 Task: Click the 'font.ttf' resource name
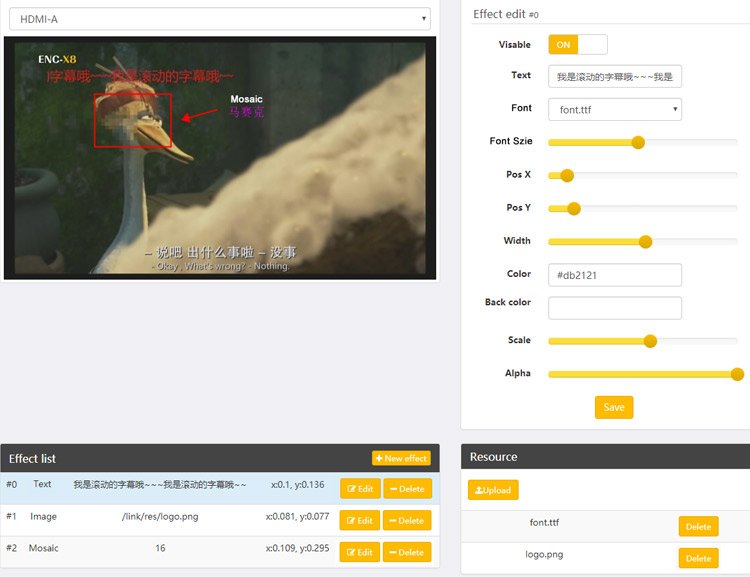click(x=544, y=522)
